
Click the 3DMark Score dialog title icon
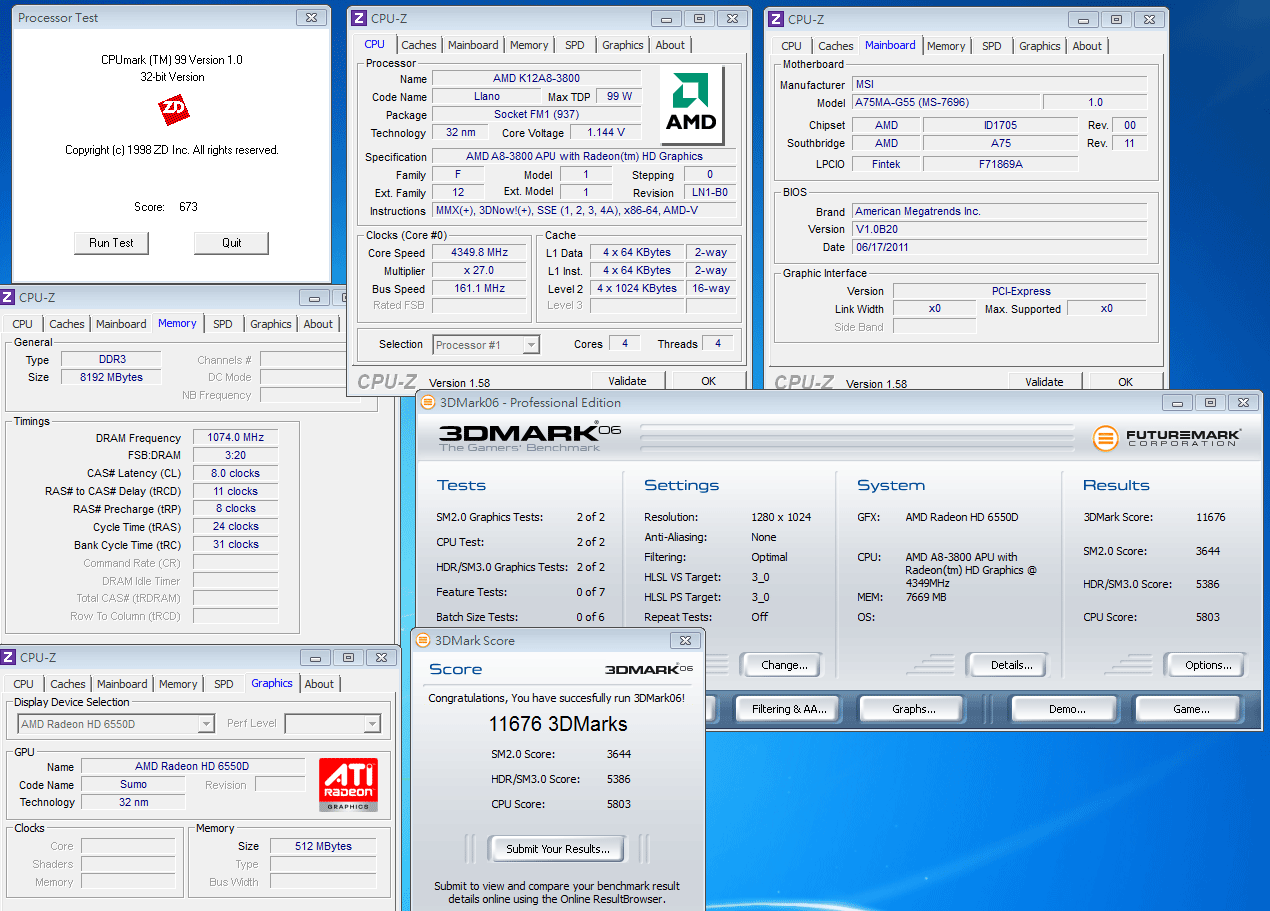(x=421, y=641)
